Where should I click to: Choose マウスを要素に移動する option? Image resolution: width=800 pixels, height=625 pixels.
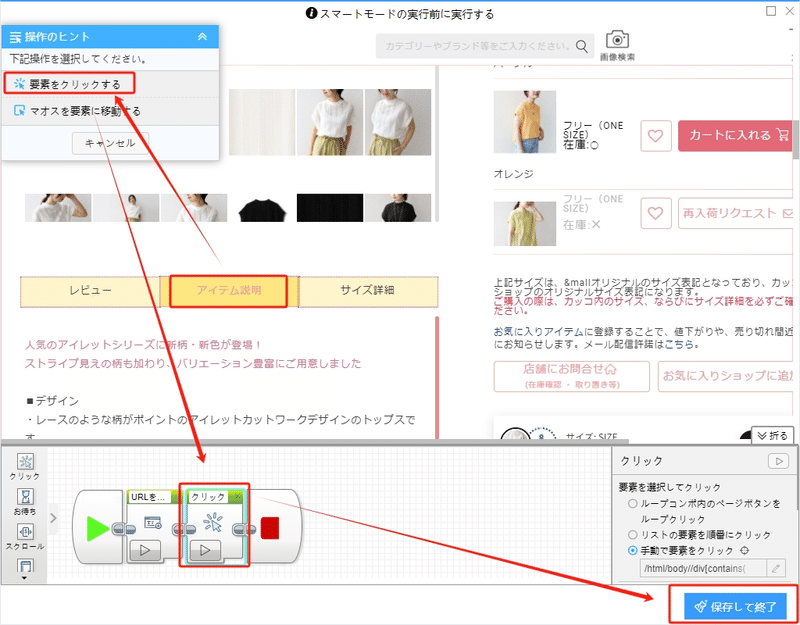(x=77, y=111)
